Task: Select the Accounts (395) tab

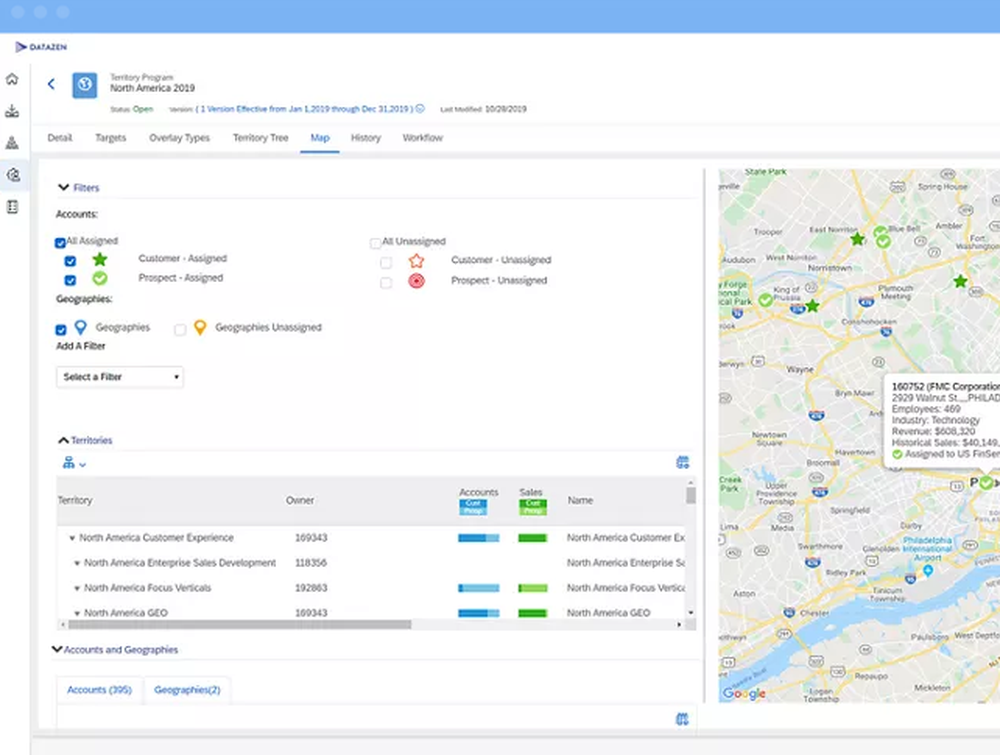Action: [x=99, y=690]
